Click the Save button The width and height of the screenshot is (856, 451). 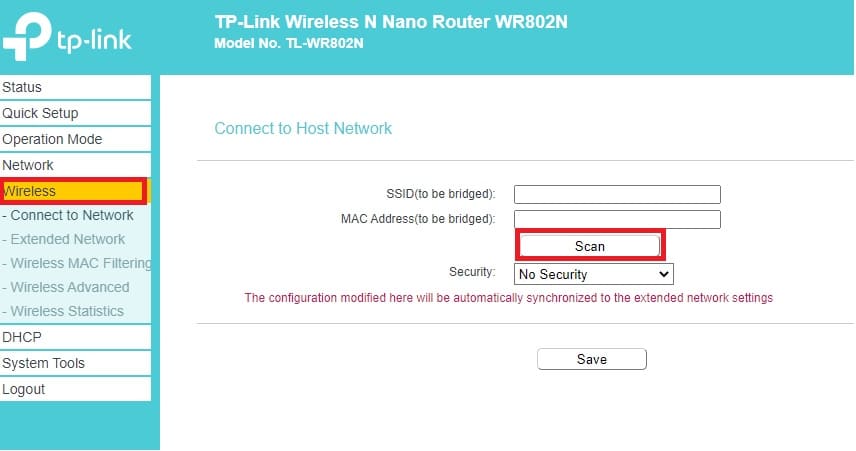(592, 359)
